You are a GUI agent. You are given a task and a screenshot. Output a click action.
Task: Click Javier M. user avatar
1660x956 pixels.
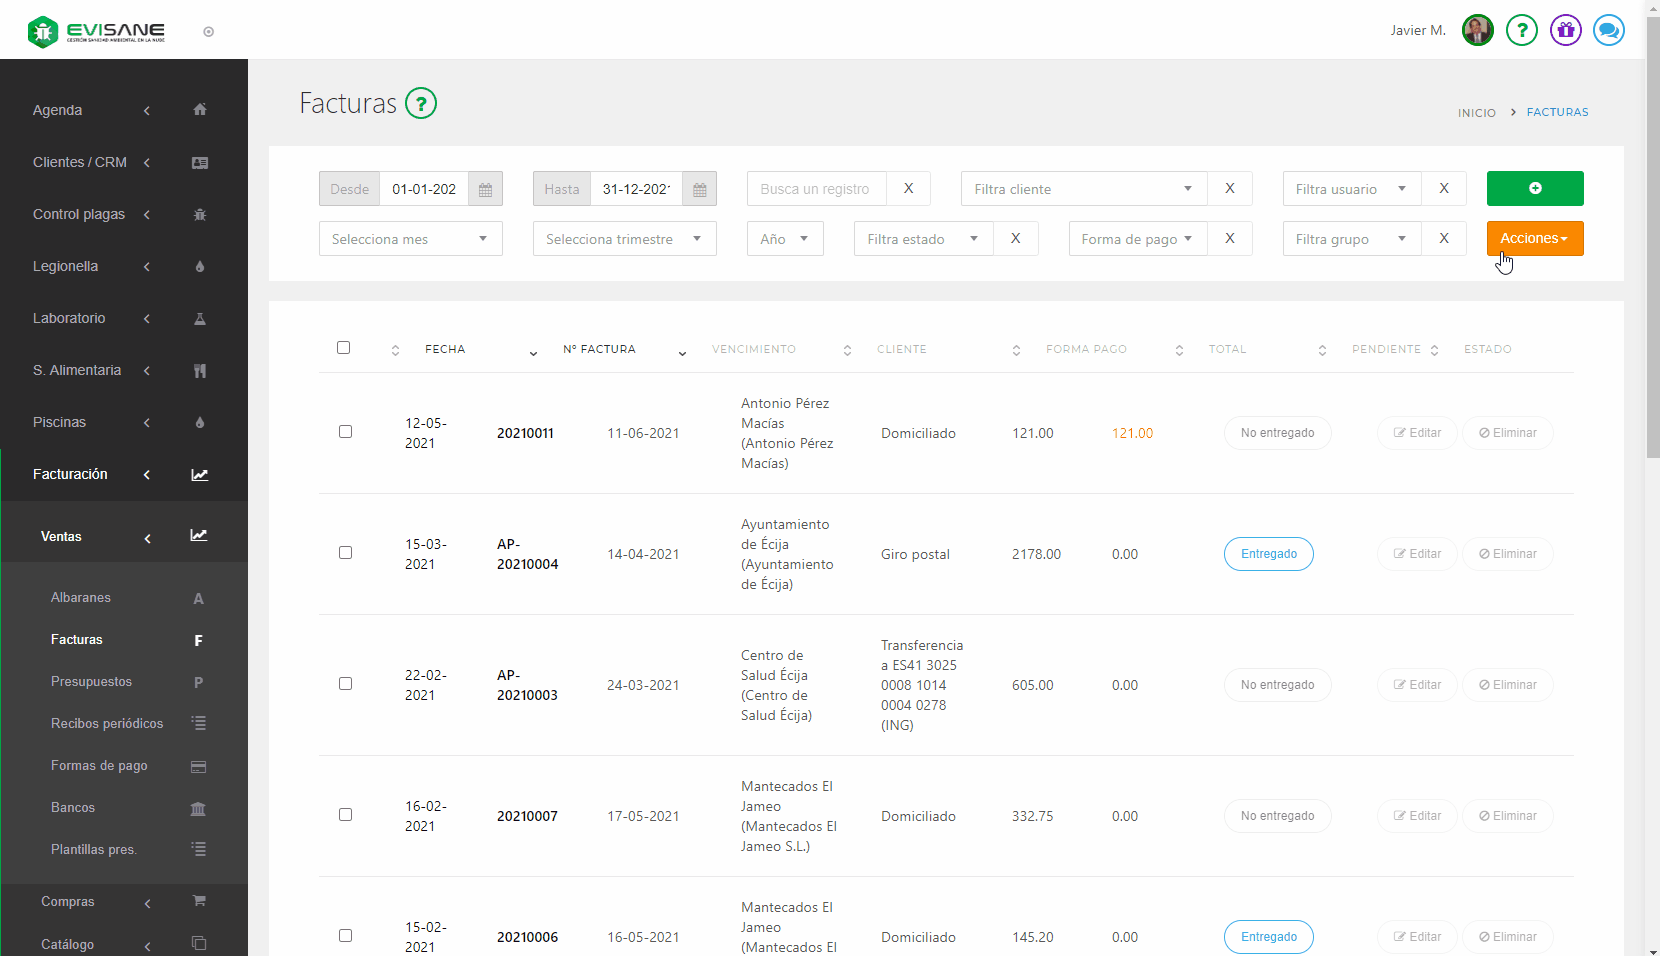(x=1477, y=30)
